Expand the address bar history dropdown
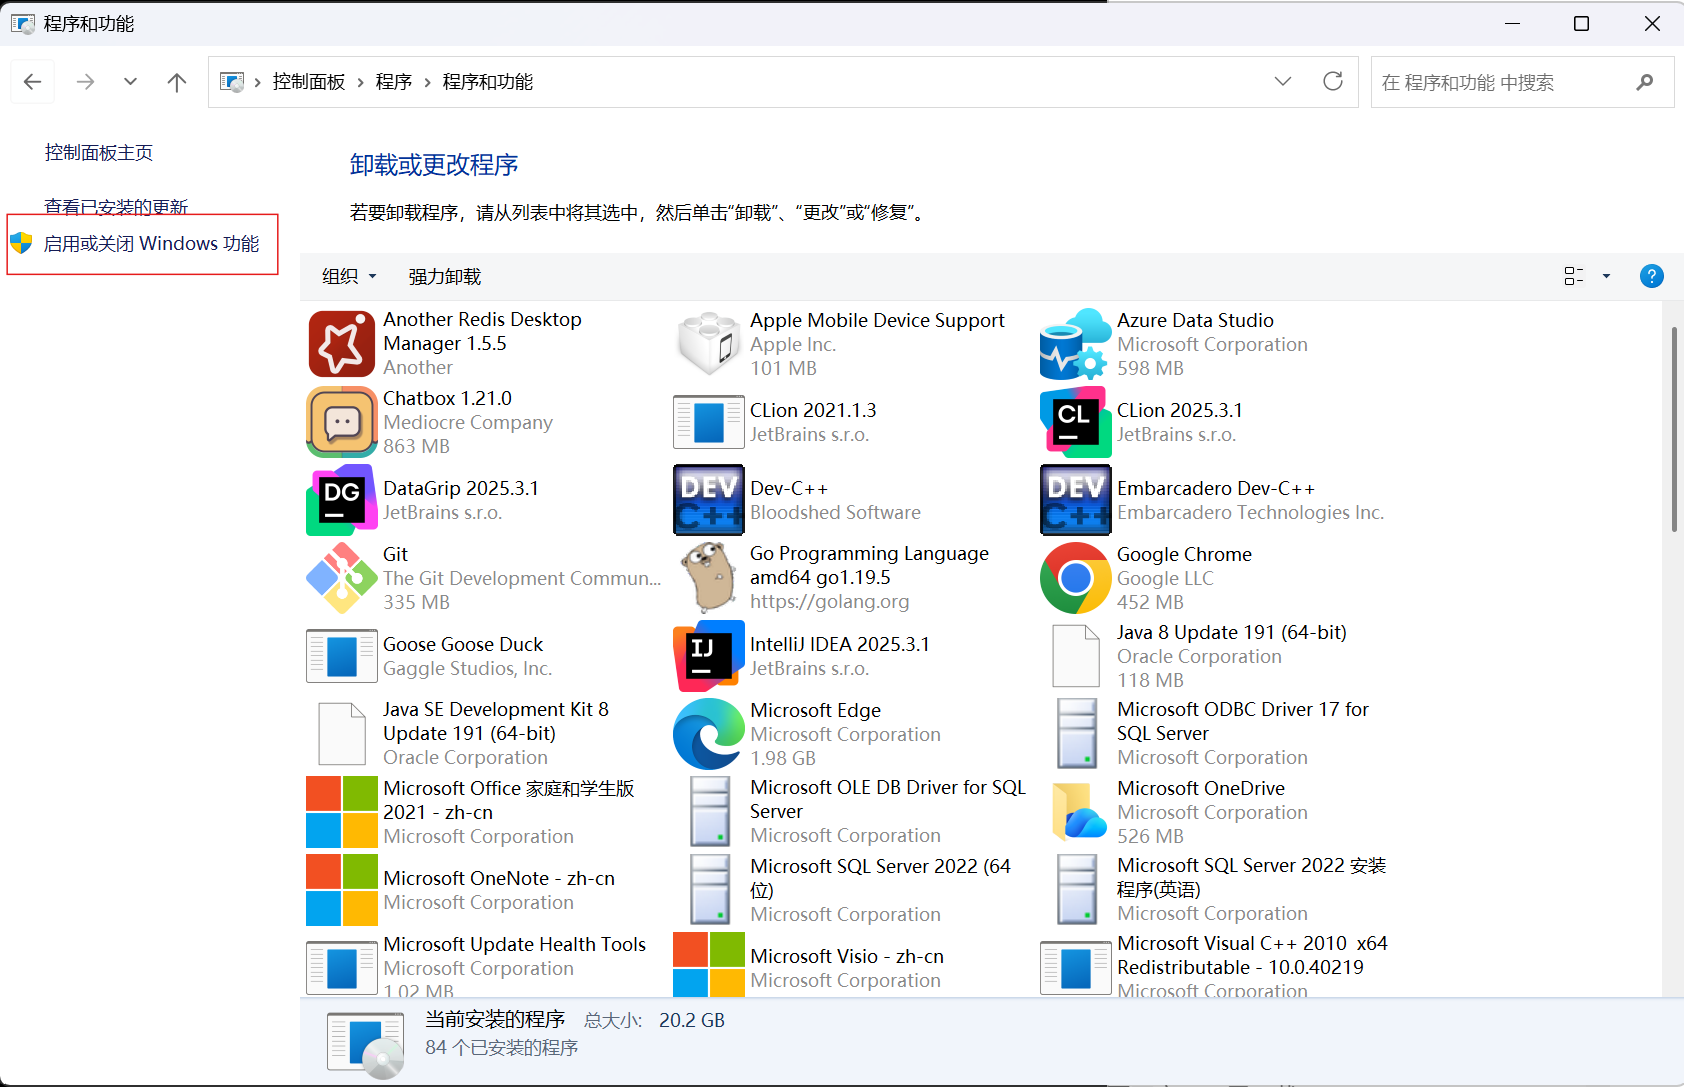Image resolution: width=1684 pixels, height=1087 pixels. (1283, 81)
